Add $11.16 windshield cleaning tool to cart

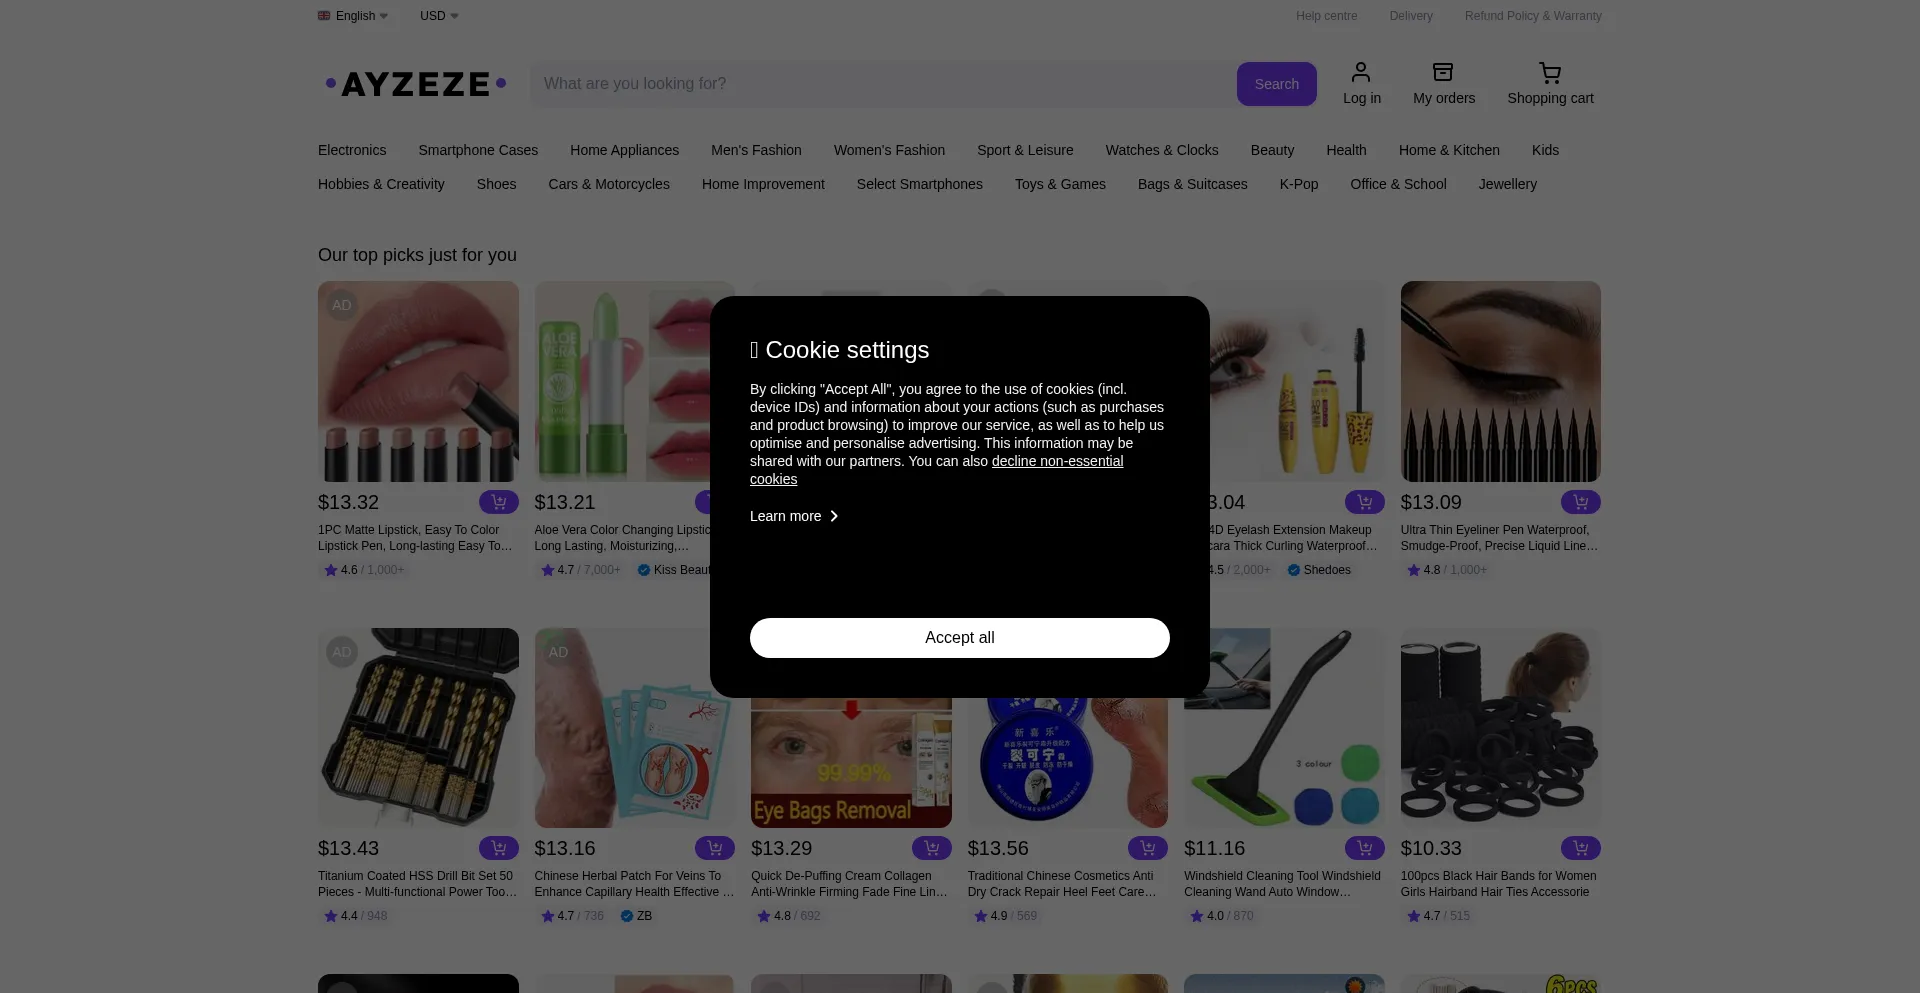point(1364,848)
